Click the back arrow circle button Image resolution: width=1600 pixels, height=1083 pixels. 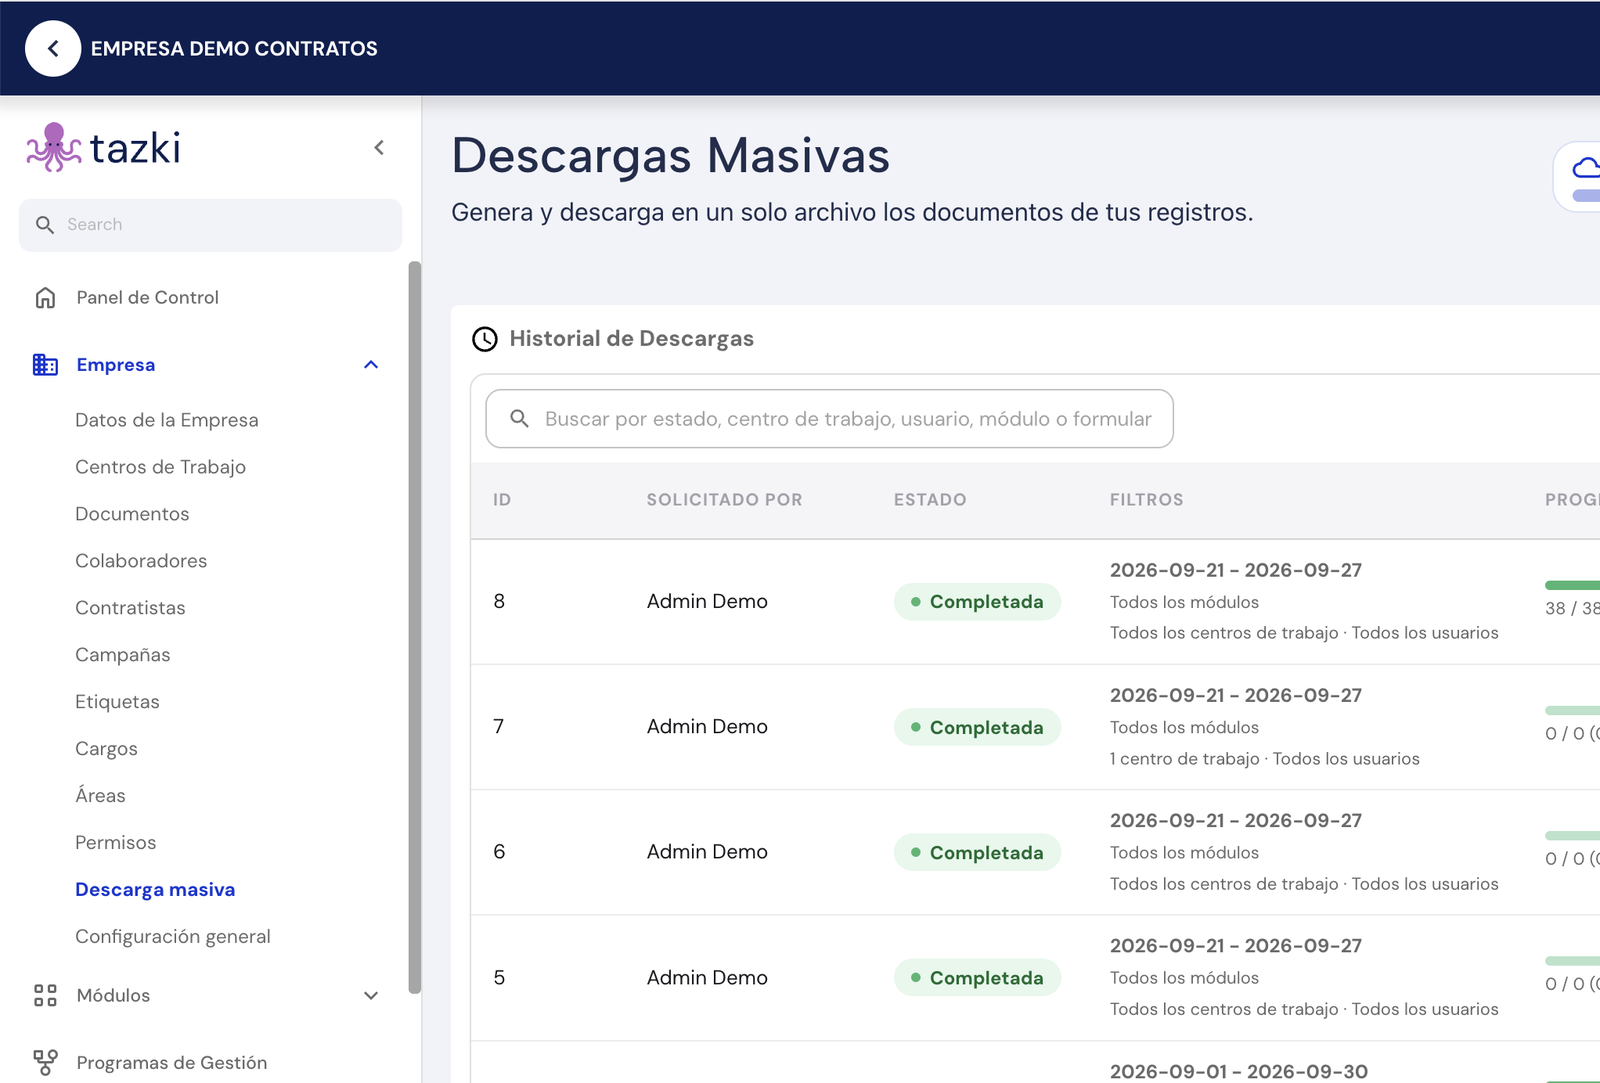pos(53,48)
